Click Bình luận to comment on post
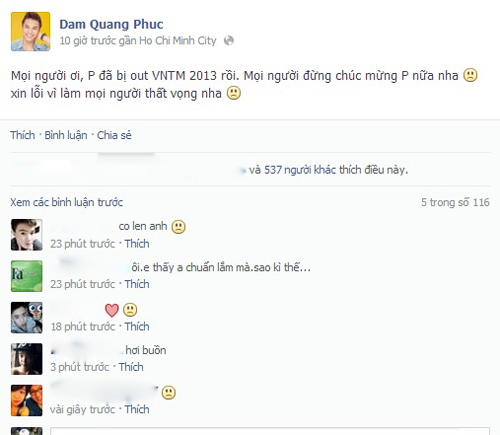This screenshot has height=435, width=500. click(66, 135)
